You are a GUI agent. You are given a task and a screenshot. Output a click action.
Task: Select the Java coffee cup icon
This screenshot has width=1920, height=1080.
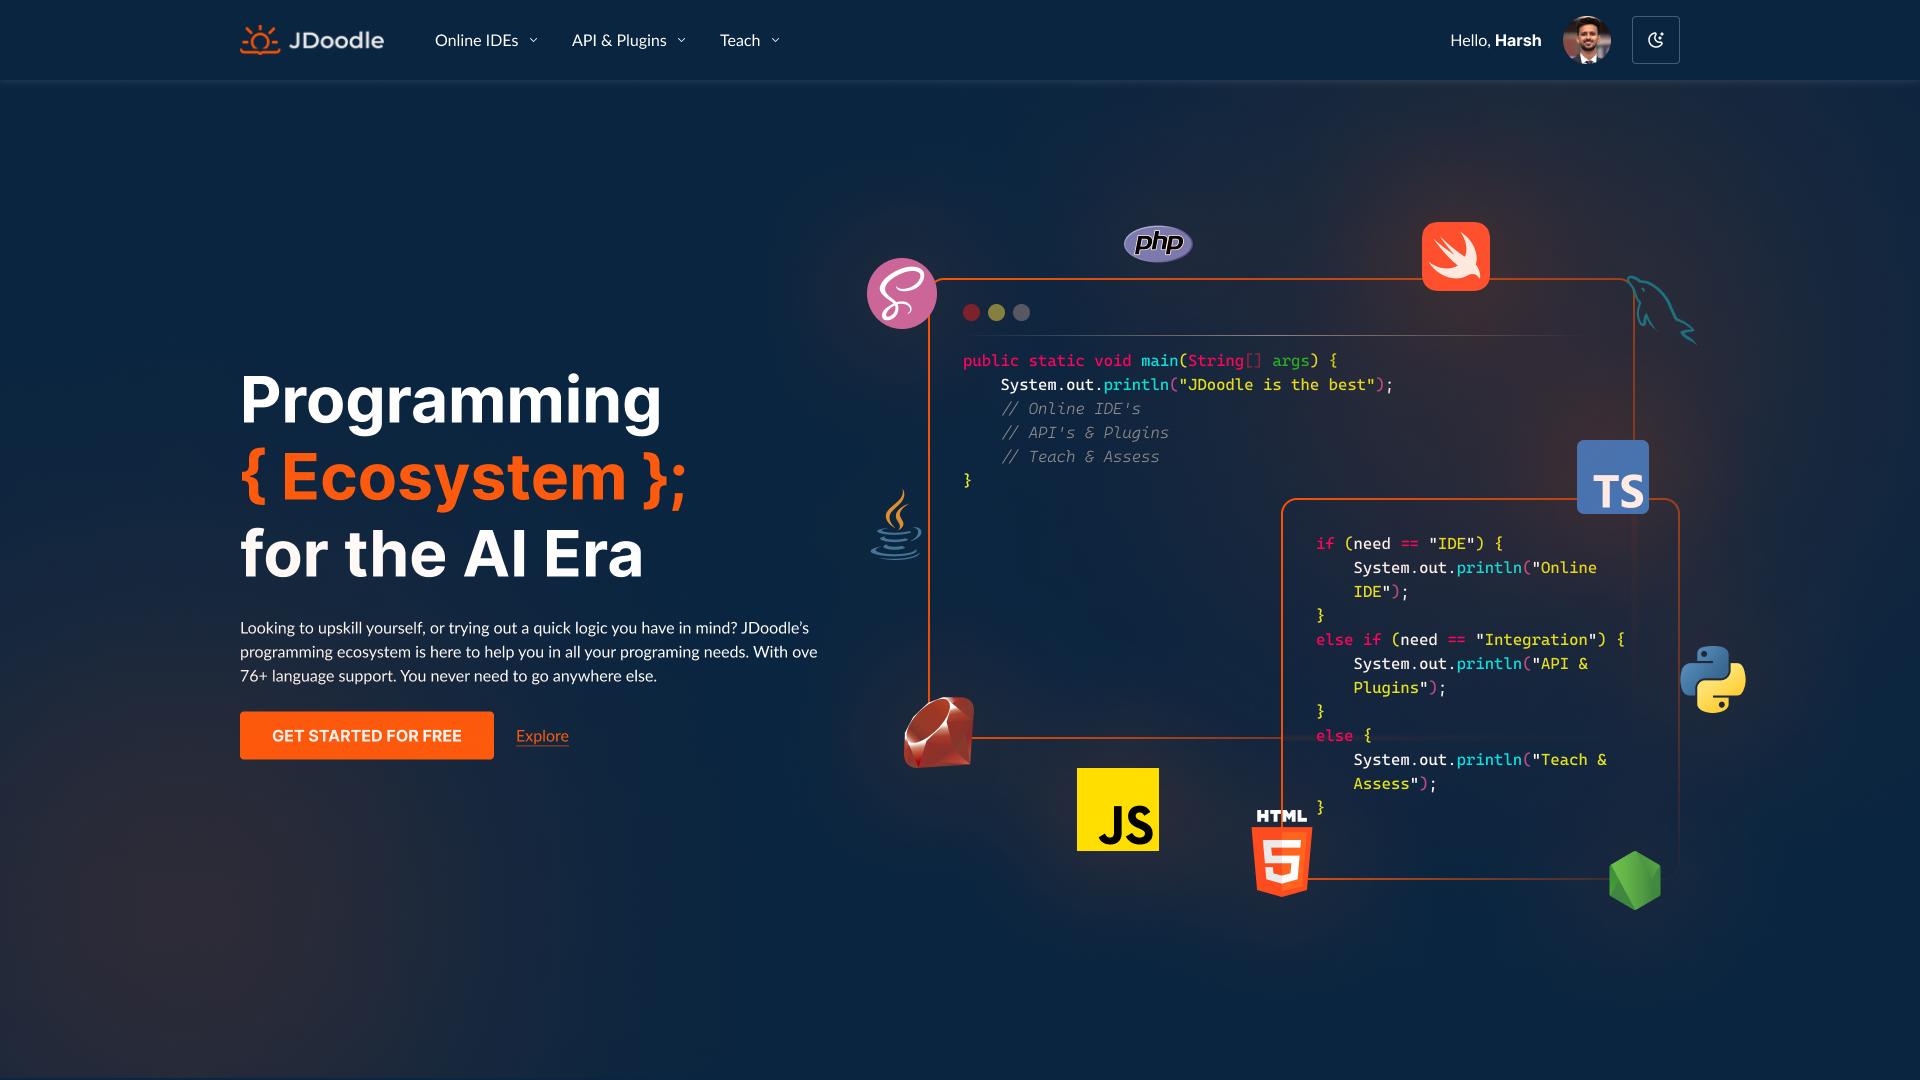897,527
